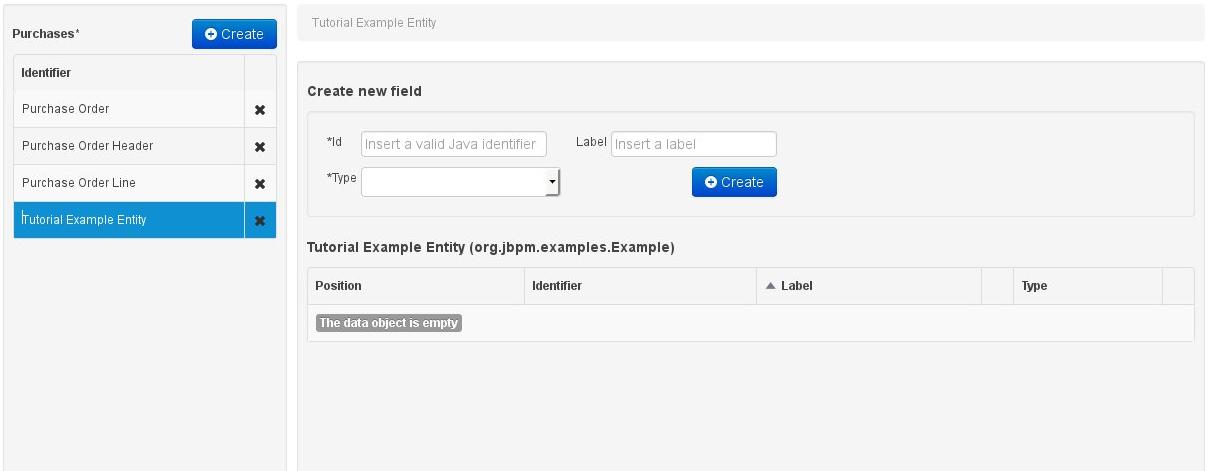Open the Type dropdown
Image resolution: width=1213 pixels, height=471 pixels.
point(460,182)
